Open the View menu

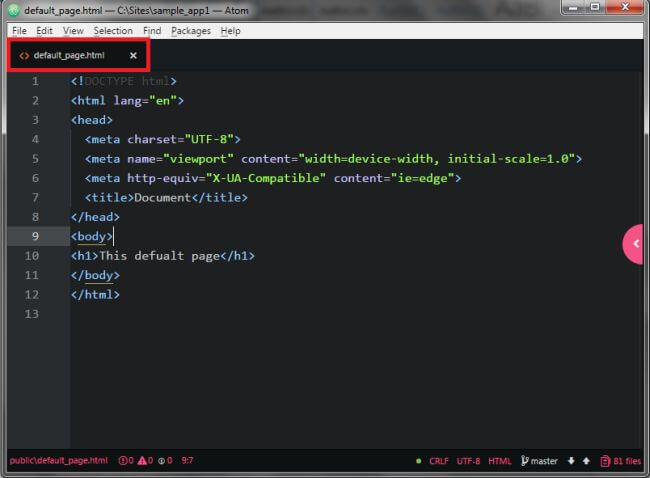(x=73, y=31)
